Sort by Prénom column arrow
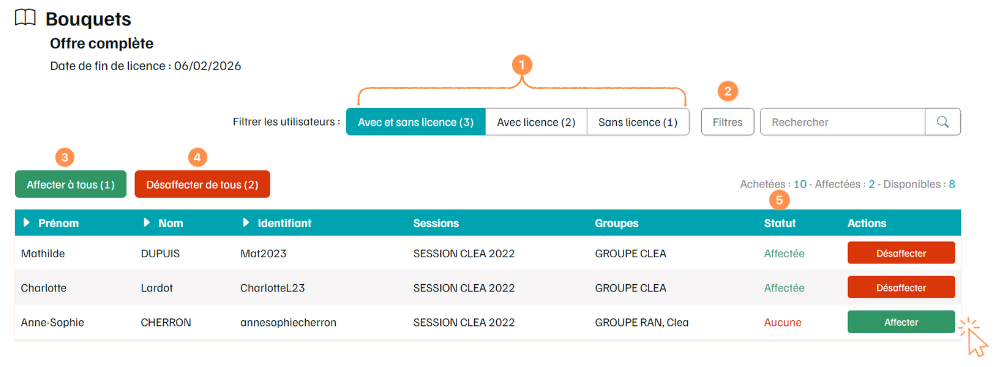The image size is (996, 367). point(27,223)
